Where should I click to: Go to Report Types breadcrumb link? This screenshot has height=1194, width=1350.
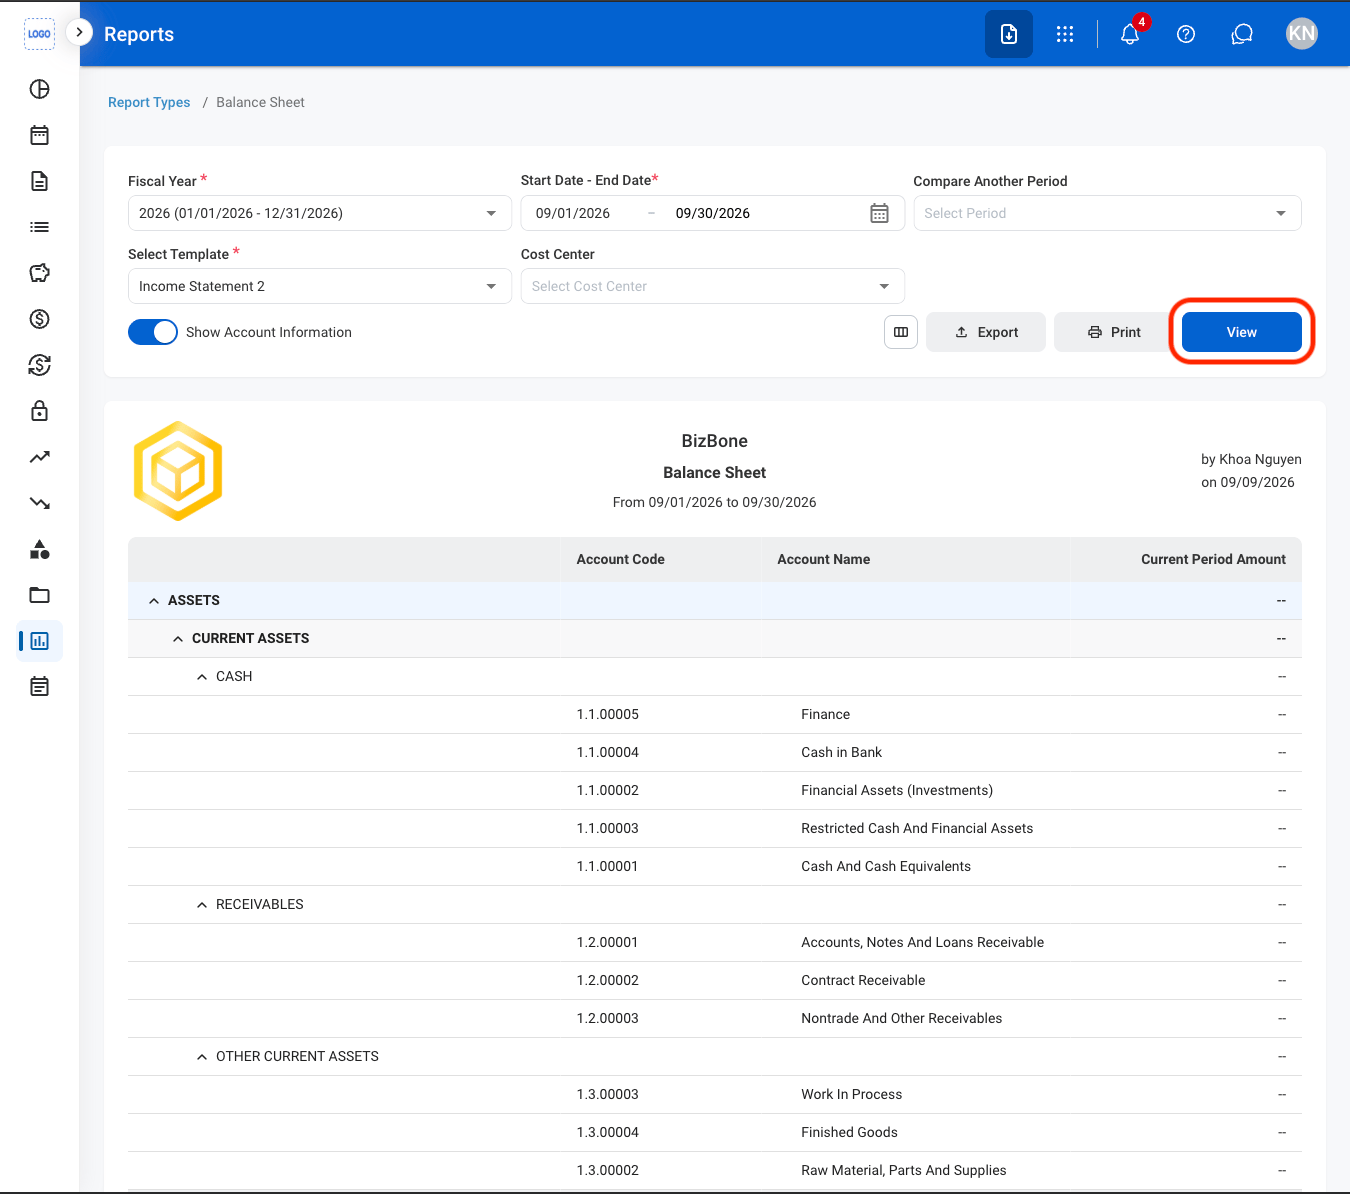(x=149, y=102)
